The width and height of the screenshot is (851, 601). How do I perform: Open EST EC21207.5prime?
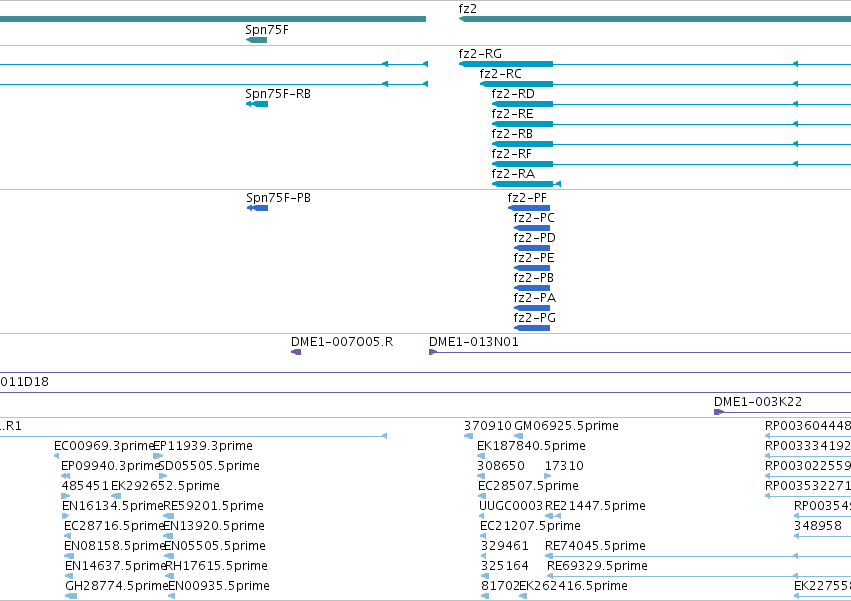coord(530,526)
